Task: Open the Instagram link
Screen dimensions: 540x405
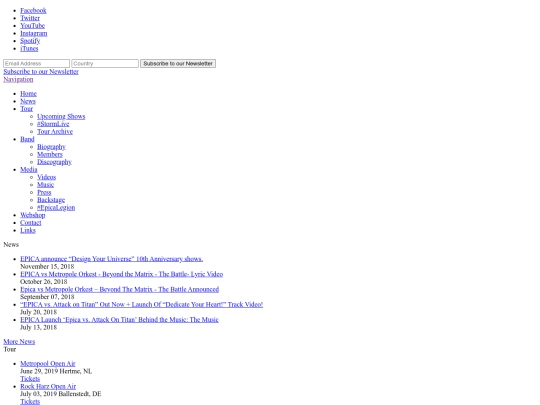Action: [x=34, y=33]
